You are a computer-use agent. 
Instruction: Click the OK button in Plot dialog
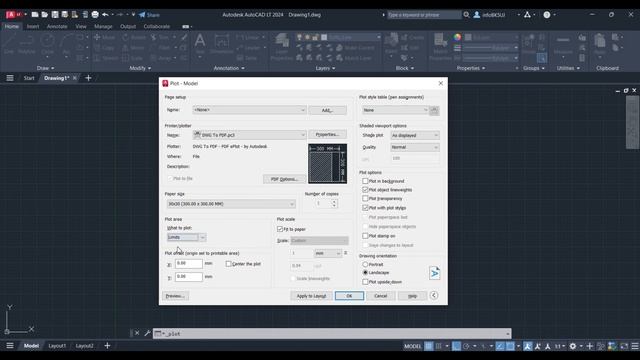coord(349,296)
